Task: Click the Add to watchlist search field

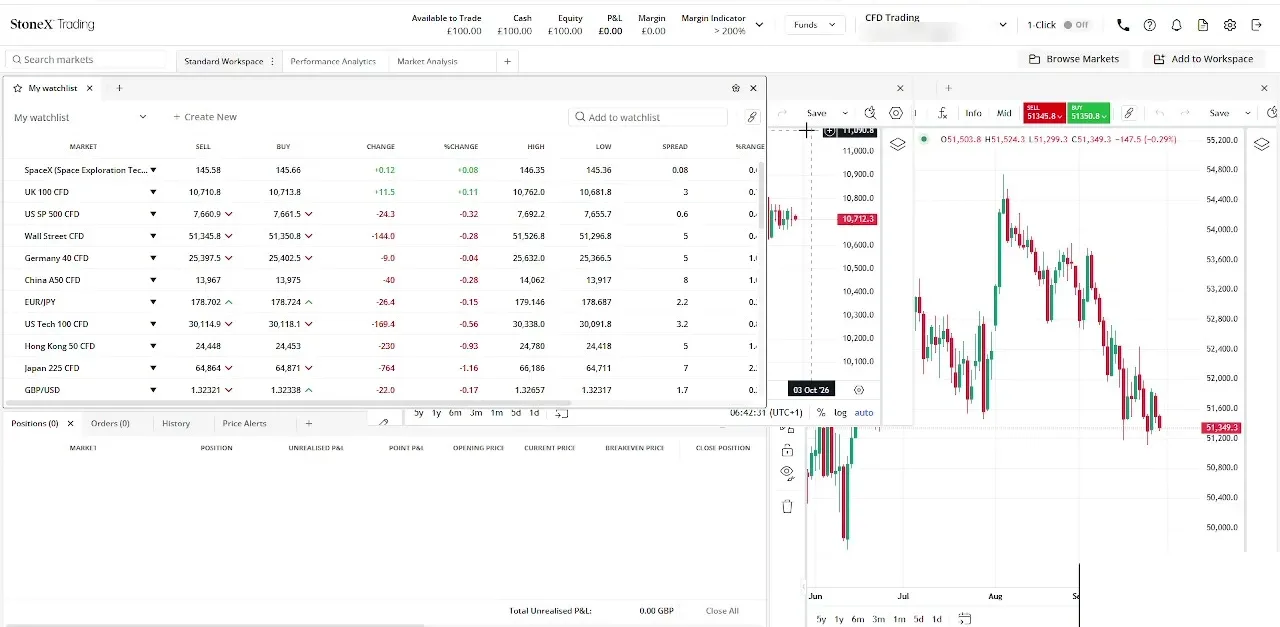Action: pyautogui.click(x=648, y=117)
